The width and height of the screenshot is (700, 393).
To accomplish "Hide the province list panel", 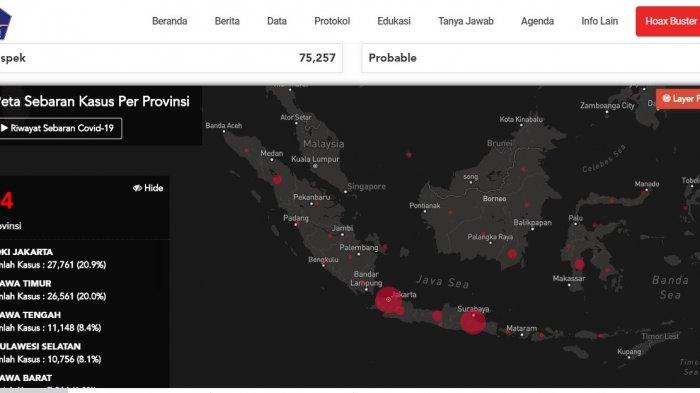I will pos(148,188).
